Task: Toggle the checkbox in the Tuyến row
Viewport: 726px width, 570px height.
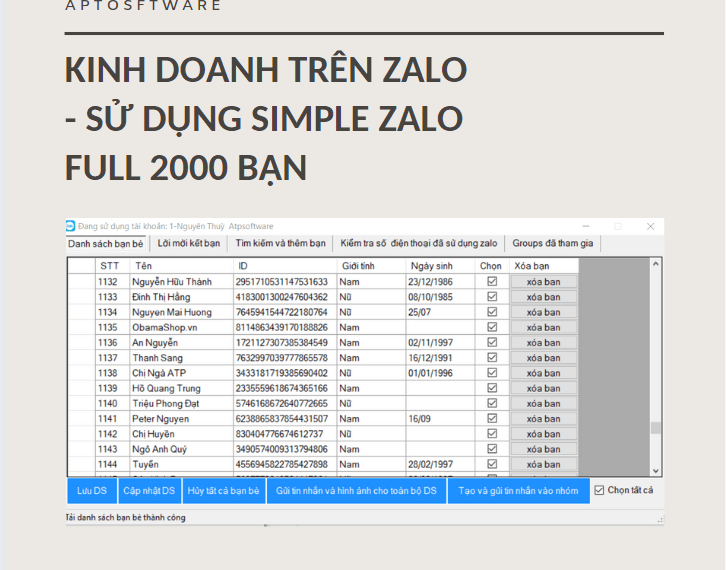Action: coord(492,464)
